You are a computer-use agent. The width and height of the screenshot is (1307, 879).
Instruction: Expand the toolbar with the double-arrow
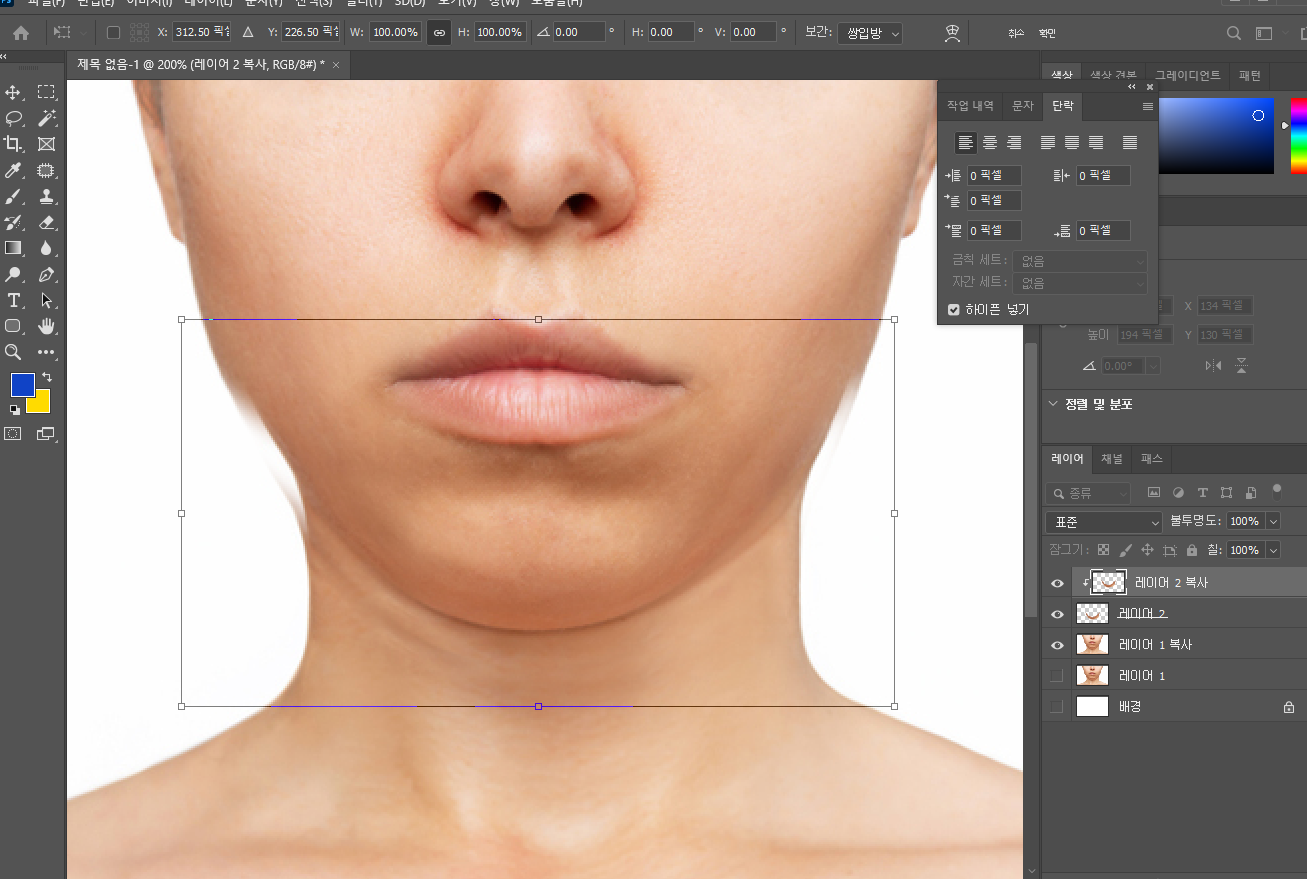(4, 56)
